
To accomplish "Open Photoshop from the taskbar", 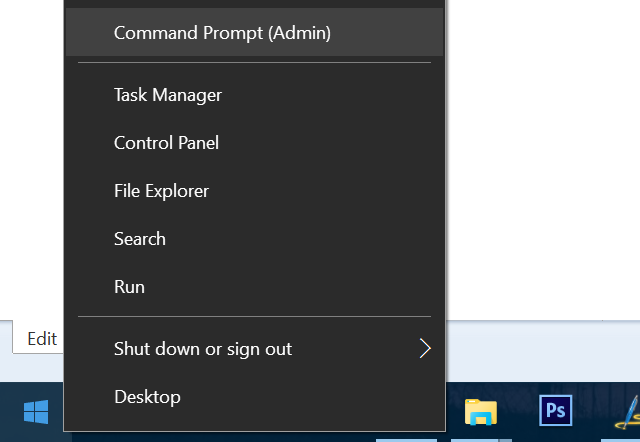I will (556, 411).
